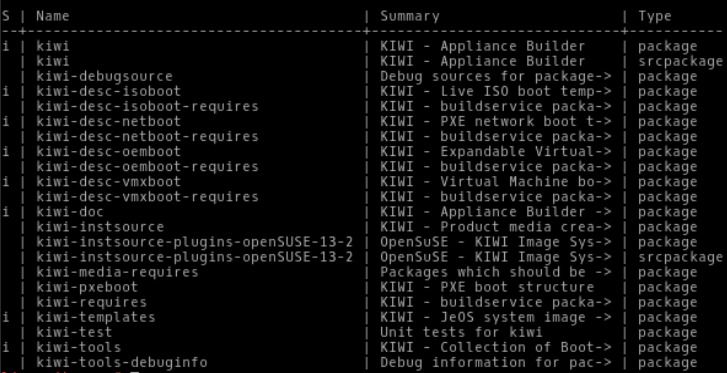Select the kiwi-desc-isoboot package name
The width and height of the screenshot is (727, 373).
pyautogui.click(x=109, y=91)
